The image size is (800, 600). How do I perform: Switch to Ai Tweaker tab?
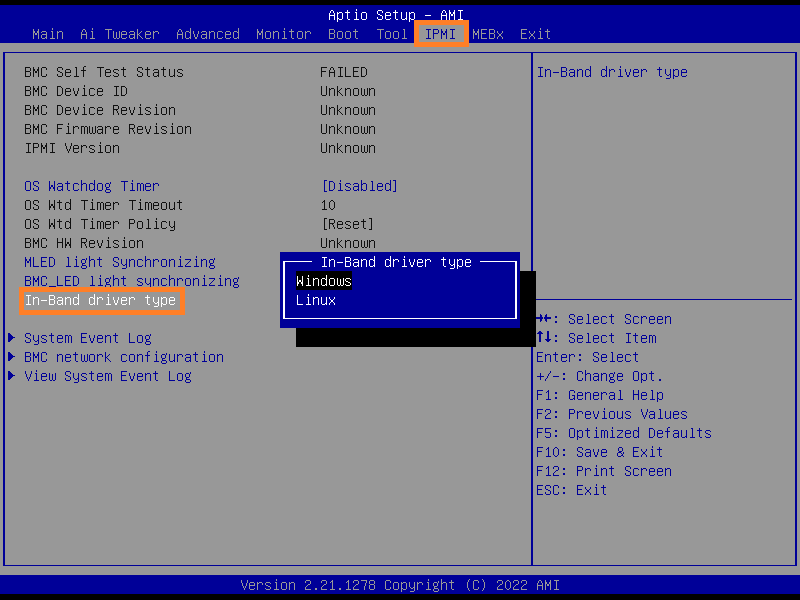click(x=119, y=34)
